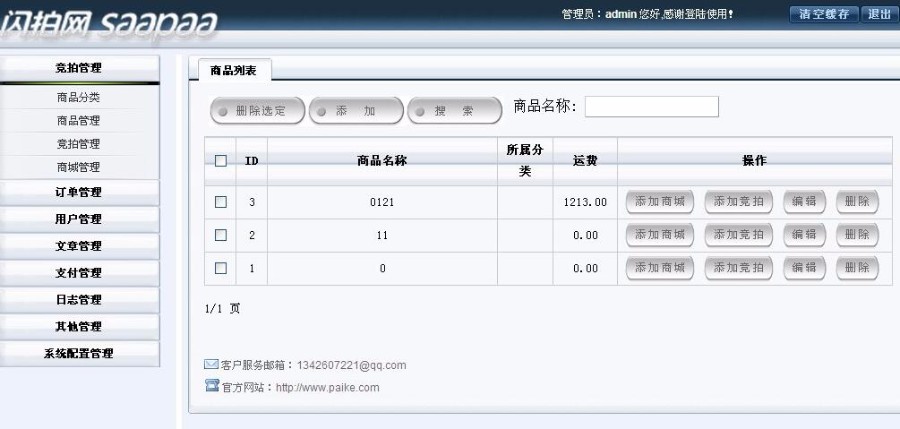This screenshot has width=900, height=429.
Task: Click 编辑 for product ID 2
Action: (804, 235)
